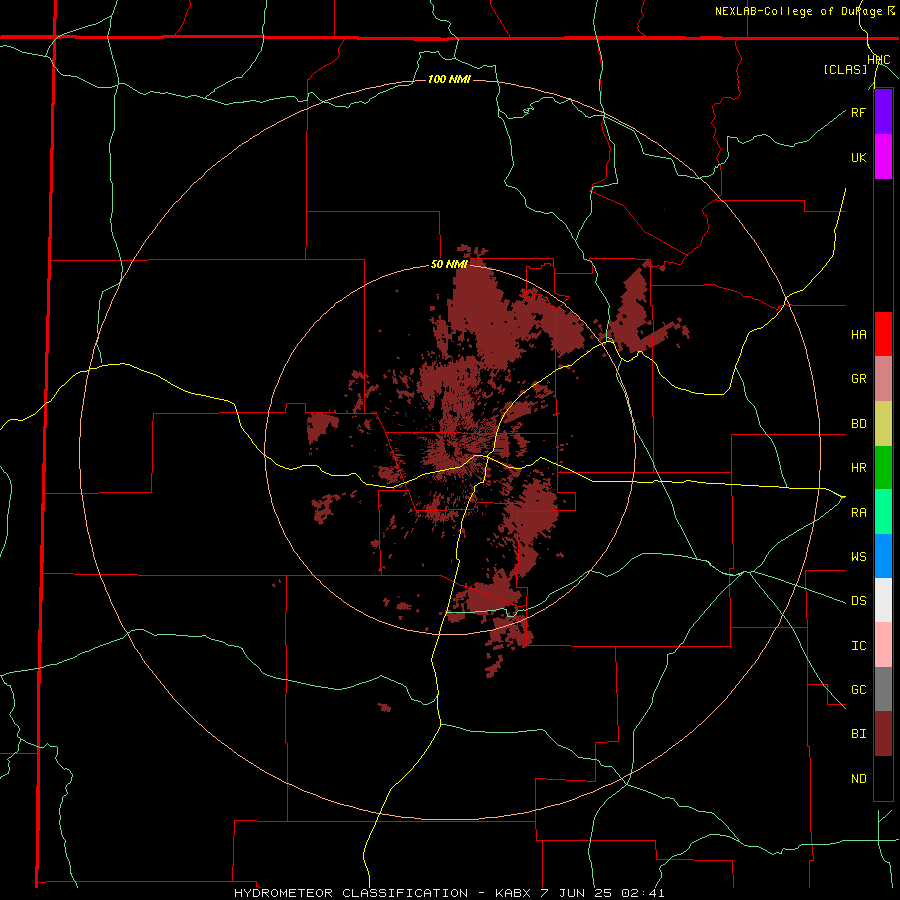This screenshot has width=900, height=900.
Task: Pick the gray GC legend swatch
Action: click(x=883, y=689)
